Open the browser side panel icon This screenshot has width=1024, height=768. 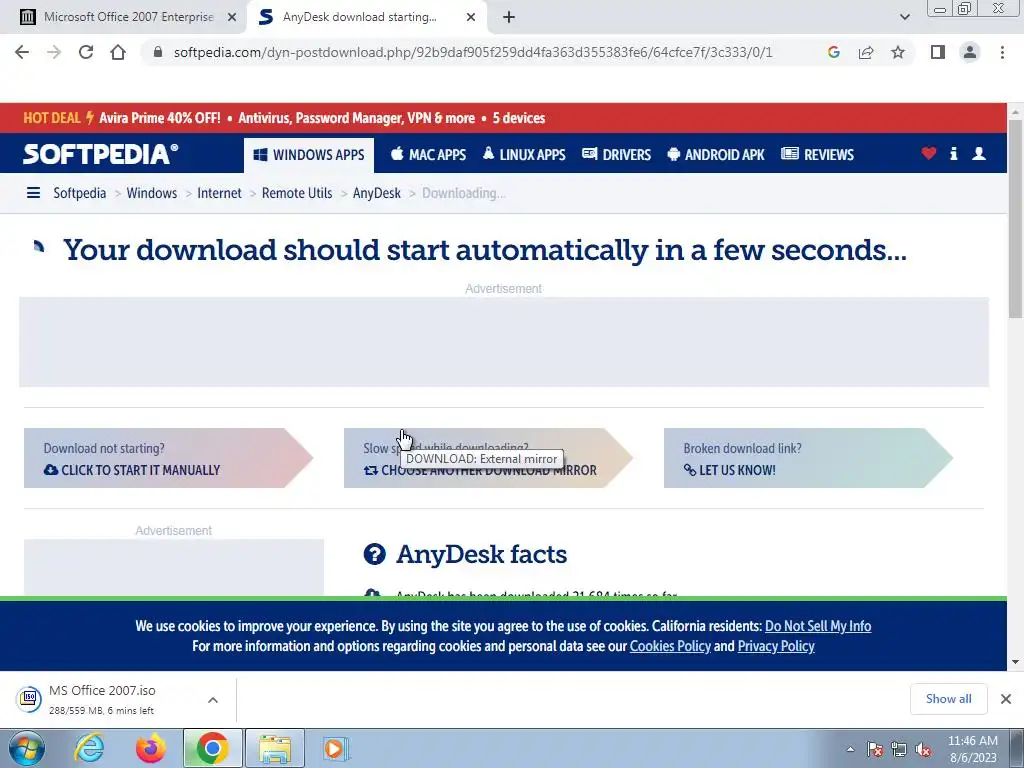tap(938, 52)
